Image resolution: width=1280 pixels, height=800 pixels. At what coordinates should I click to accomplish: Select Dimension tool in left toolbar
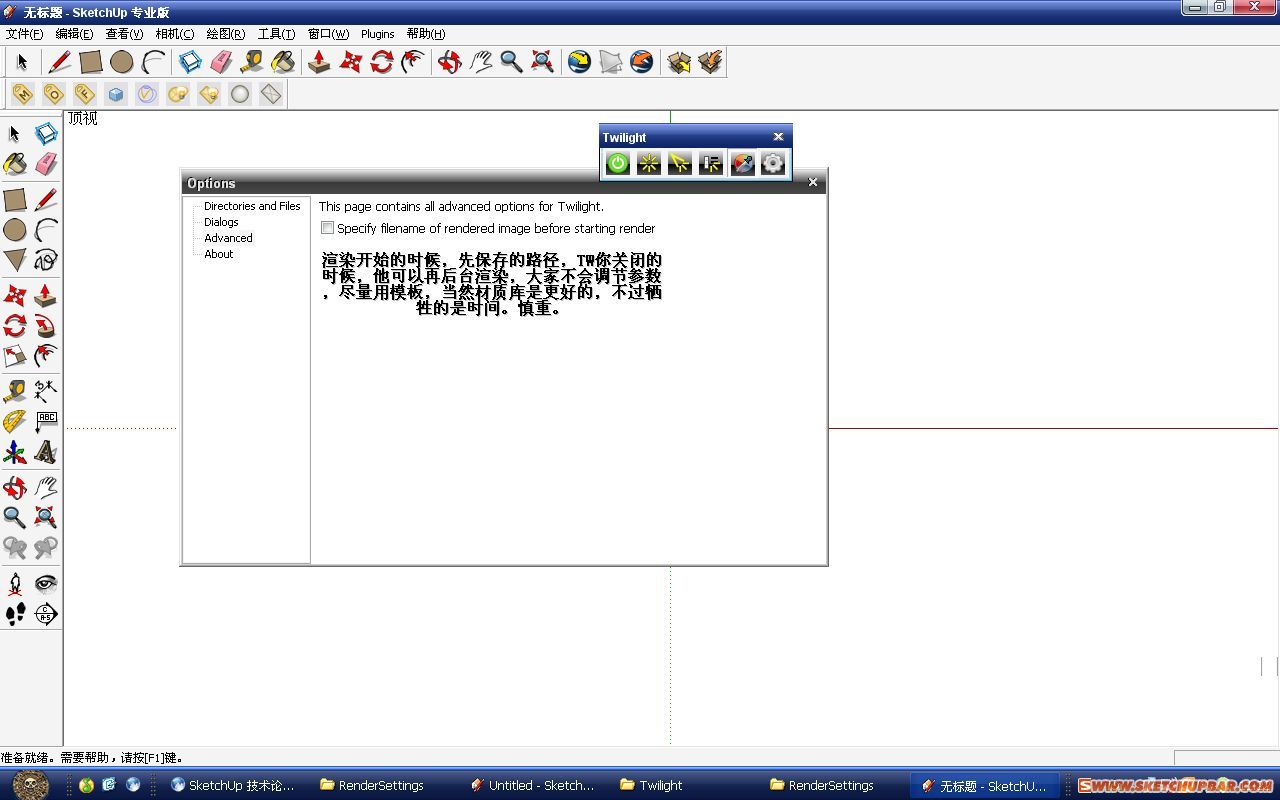(46, 391)
